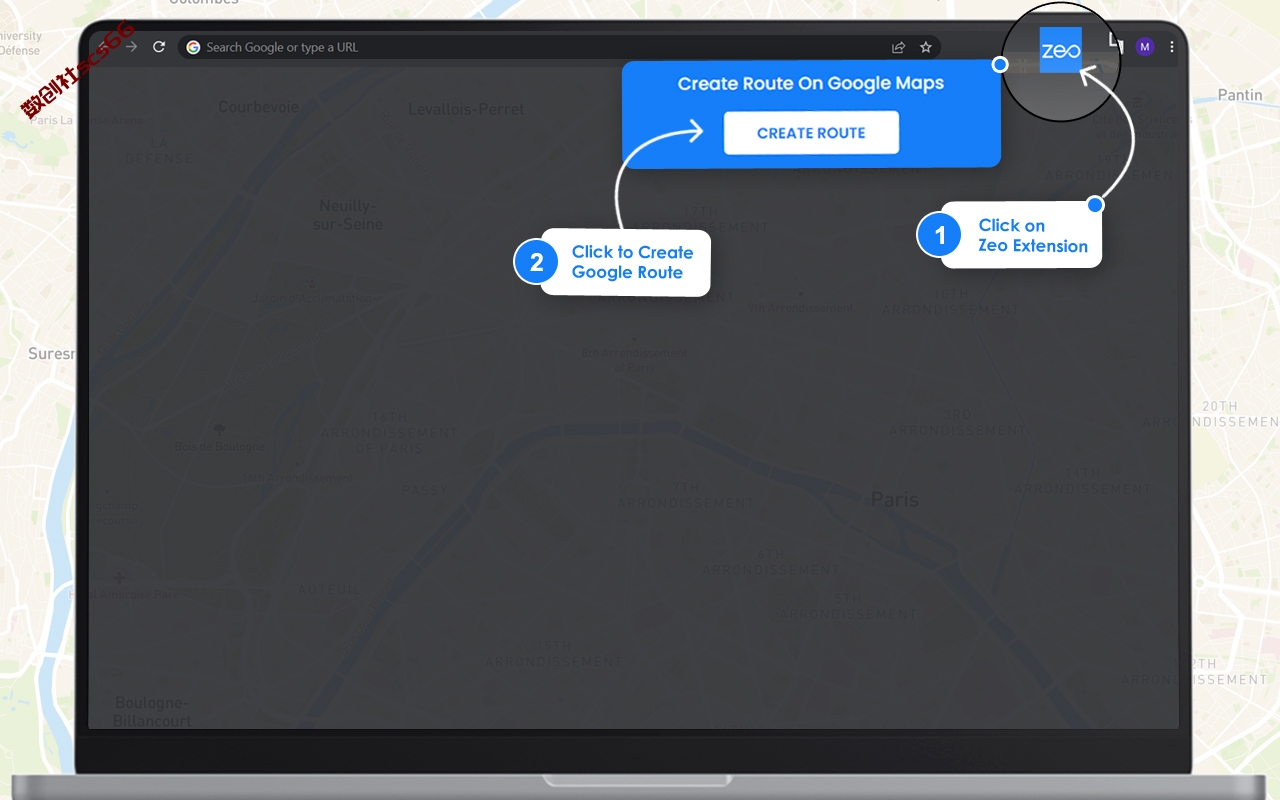
Task: Click the share page icon in address bar
Action: [898, 47]
